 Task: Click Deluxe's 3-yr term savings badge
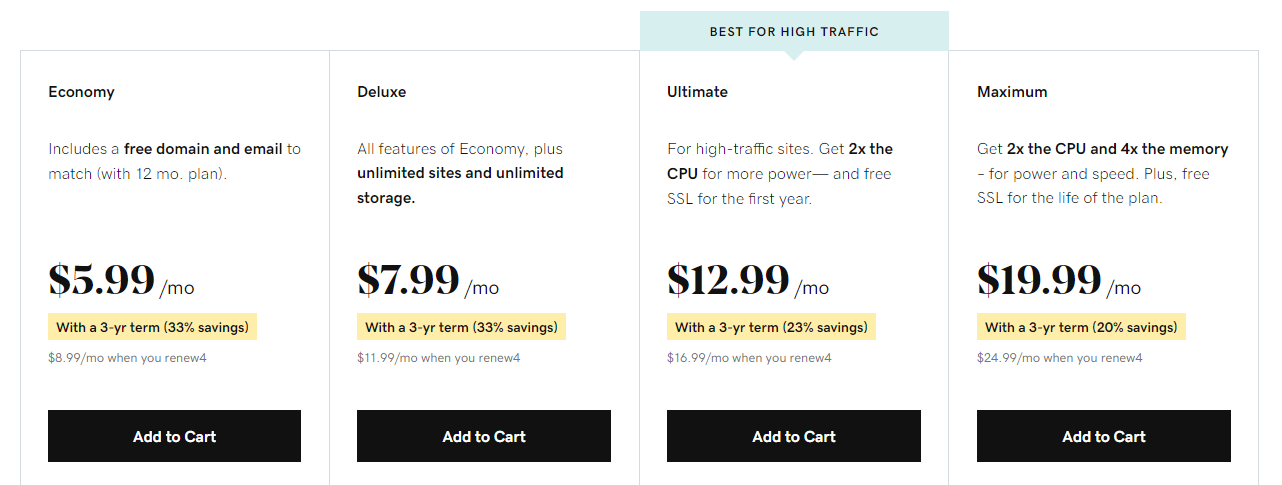click(462, 327)
